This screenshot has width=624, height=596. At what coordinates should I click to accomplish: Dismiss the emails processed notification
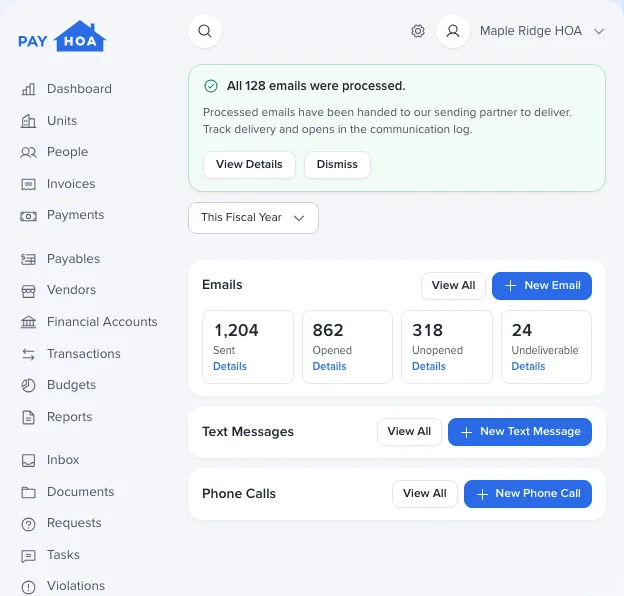point(337,164)
